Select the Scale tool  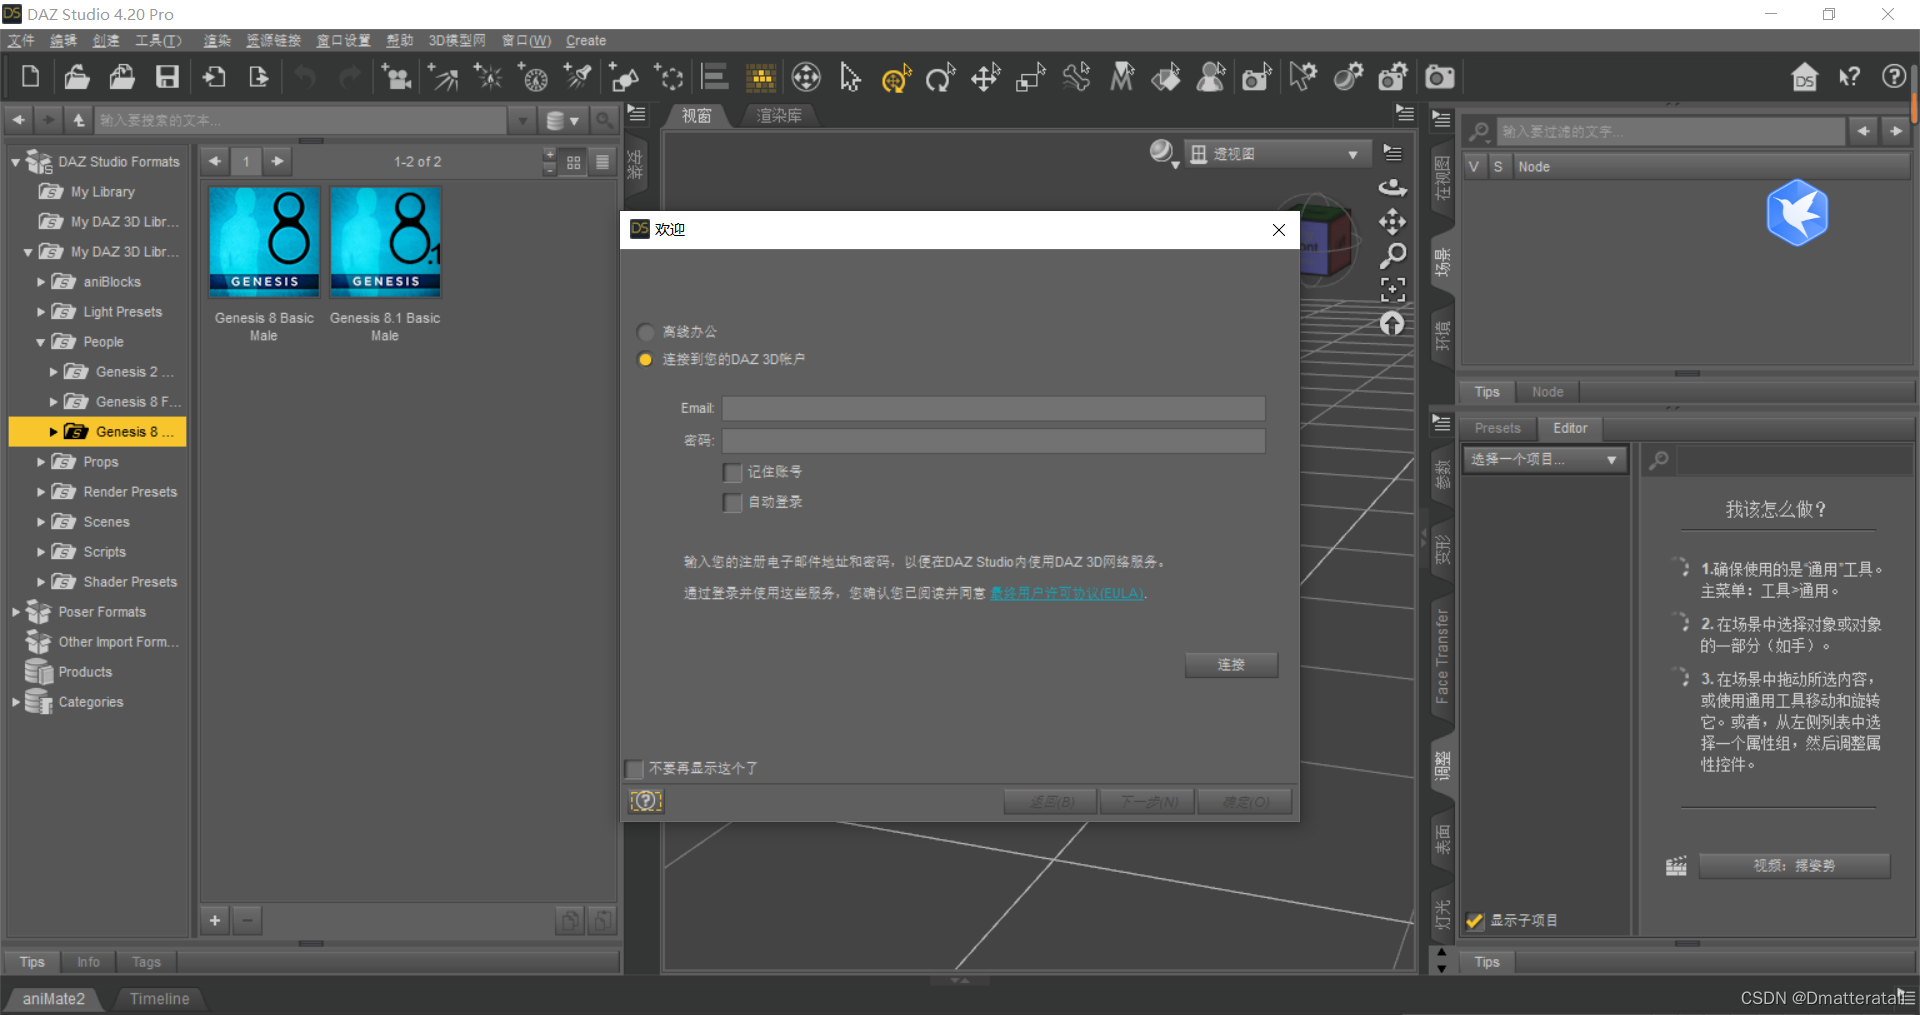pos(1031,77)
